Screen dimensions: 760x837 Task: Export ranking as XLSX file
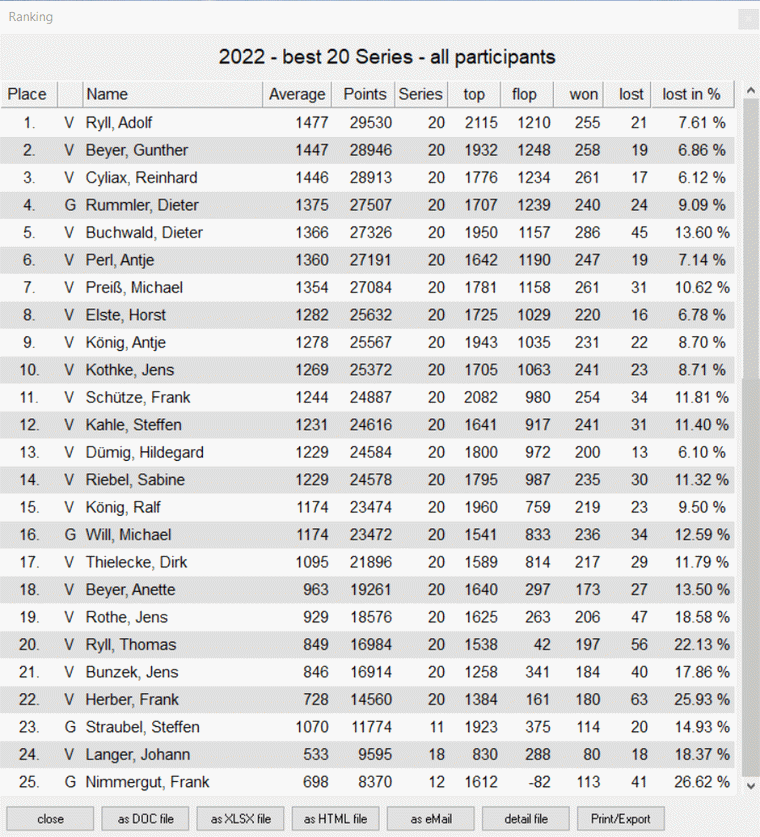coord(240,818)
